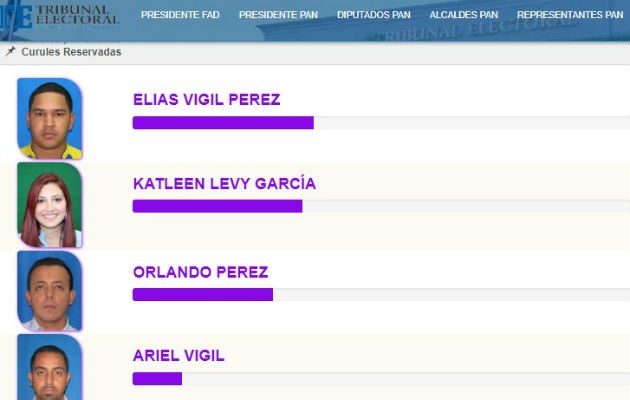Click Elias Vigil Perez's photo

[50, 118]
